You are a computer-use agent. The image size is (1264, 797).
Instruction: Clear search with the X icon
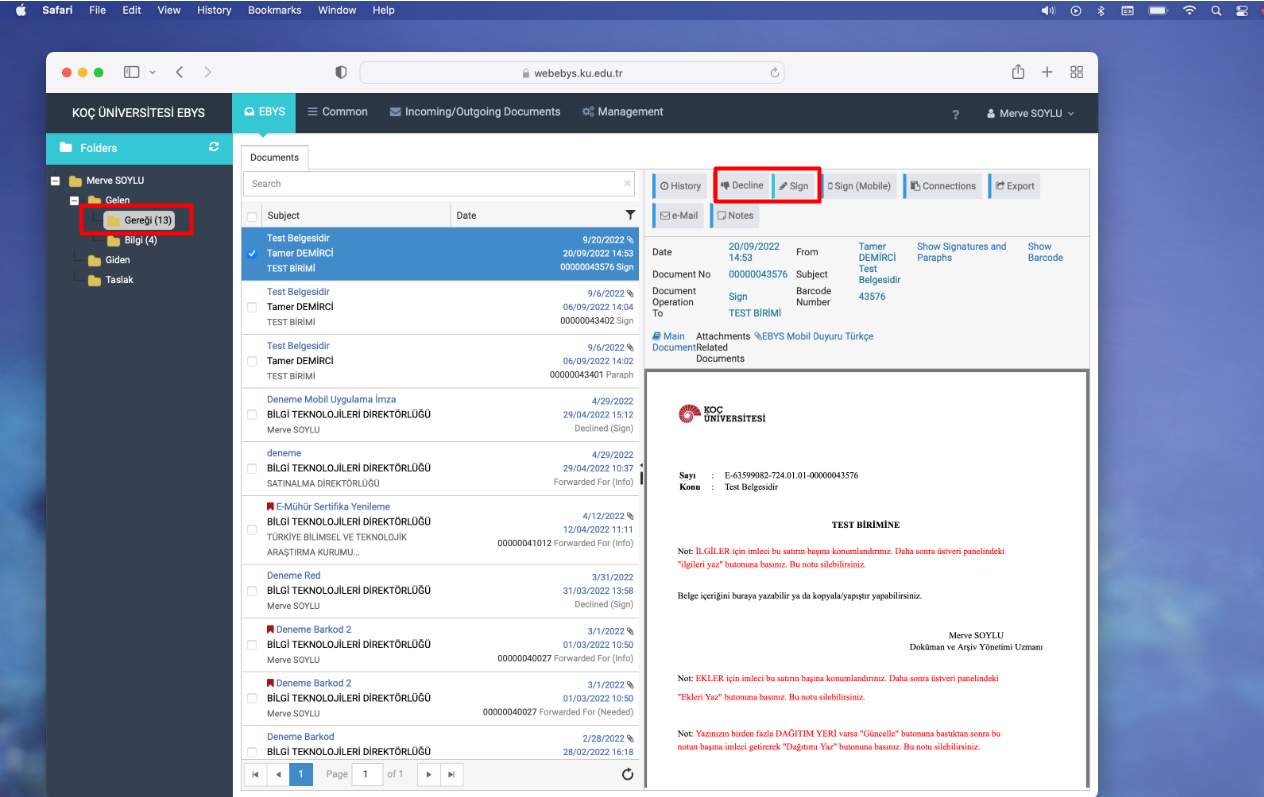(627, 184)
